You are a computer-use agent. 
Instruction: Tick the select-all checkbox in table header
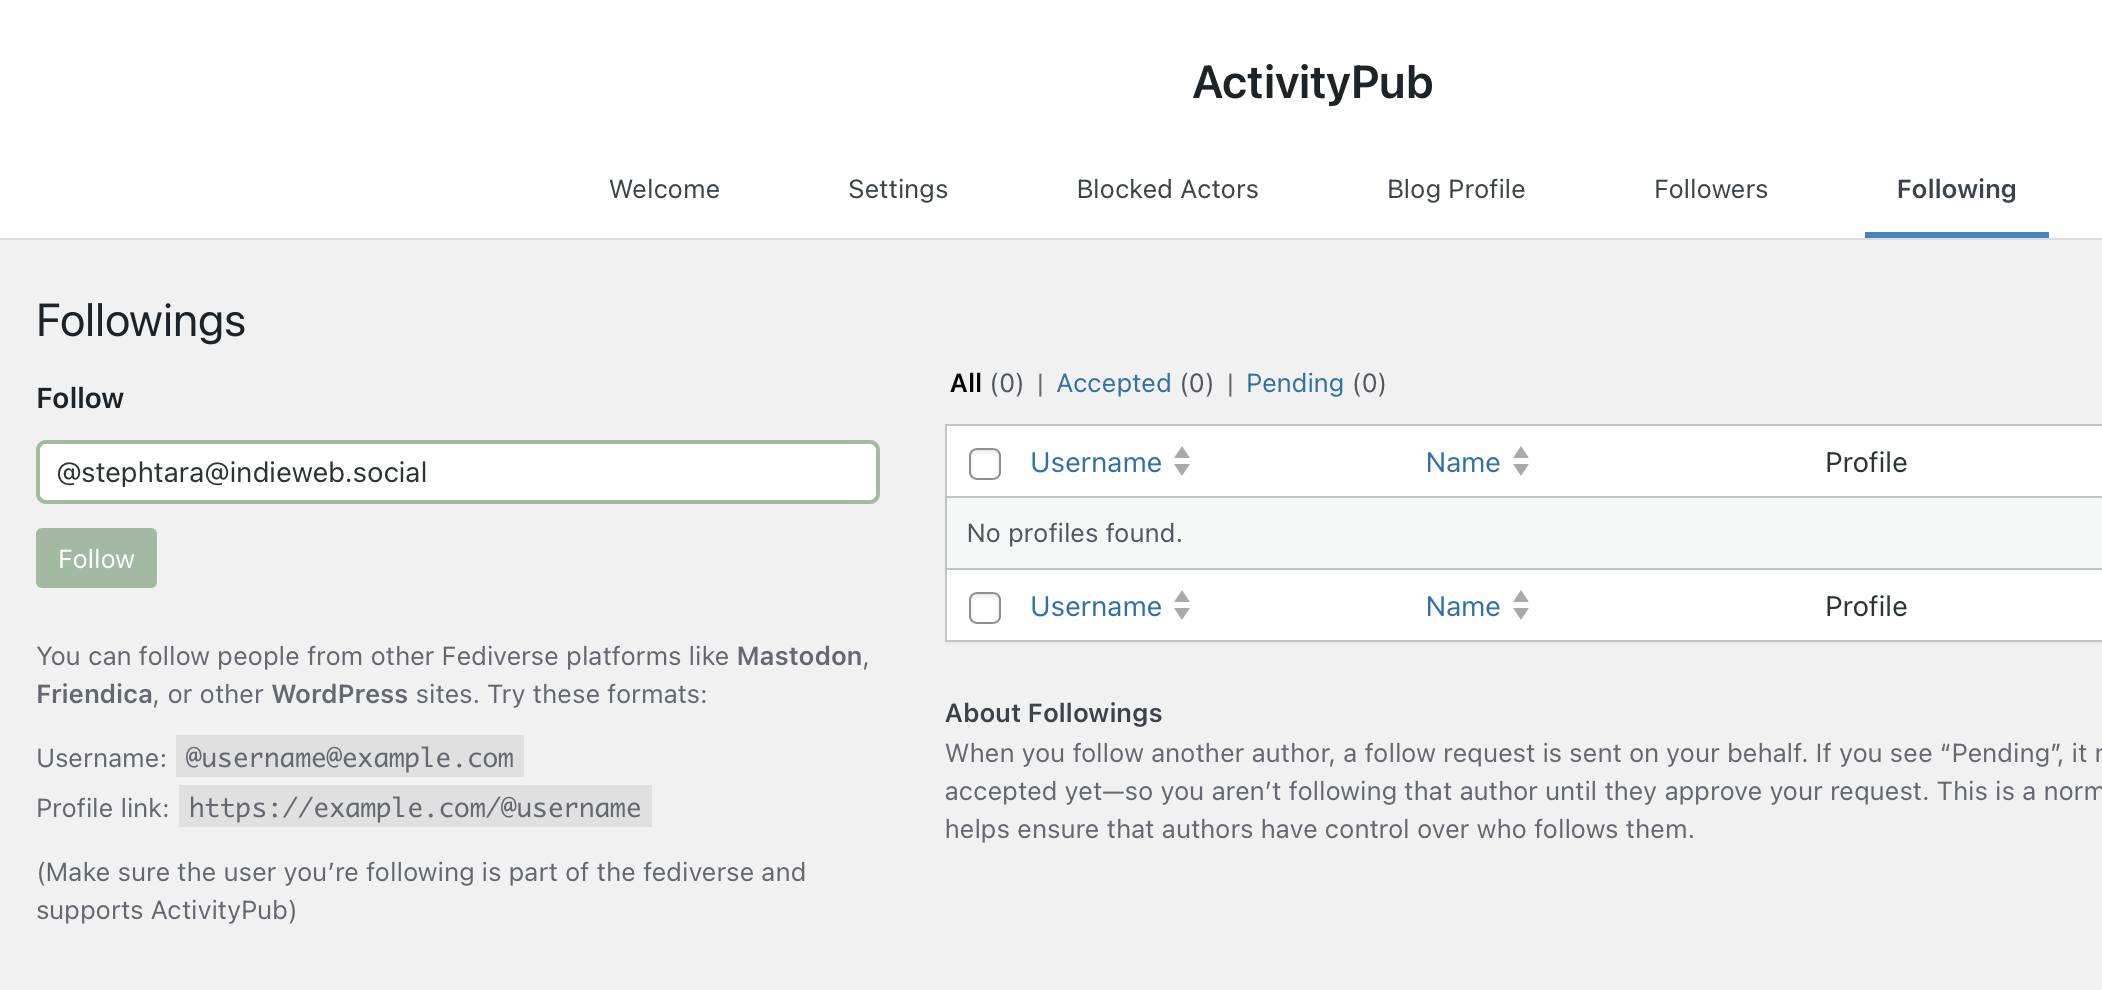click(985, 464)
